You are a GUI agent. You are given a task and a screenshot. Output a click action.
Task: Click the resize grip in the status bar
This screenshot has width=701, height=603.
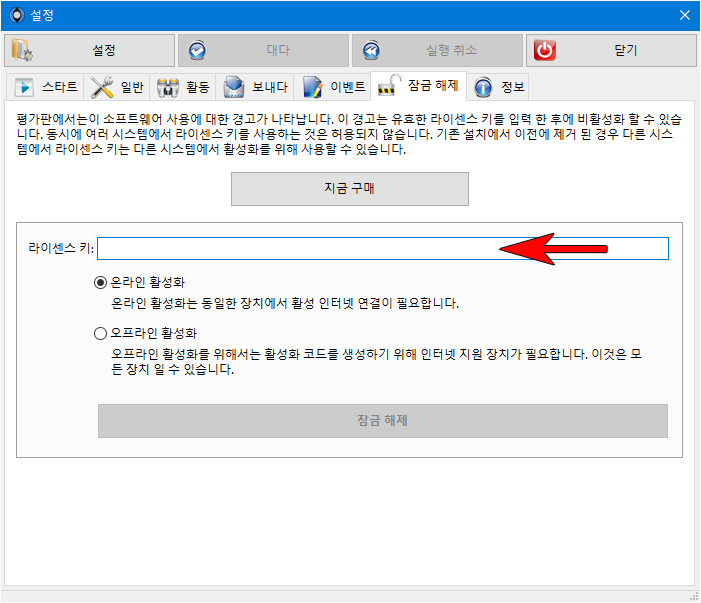[694, 596]
